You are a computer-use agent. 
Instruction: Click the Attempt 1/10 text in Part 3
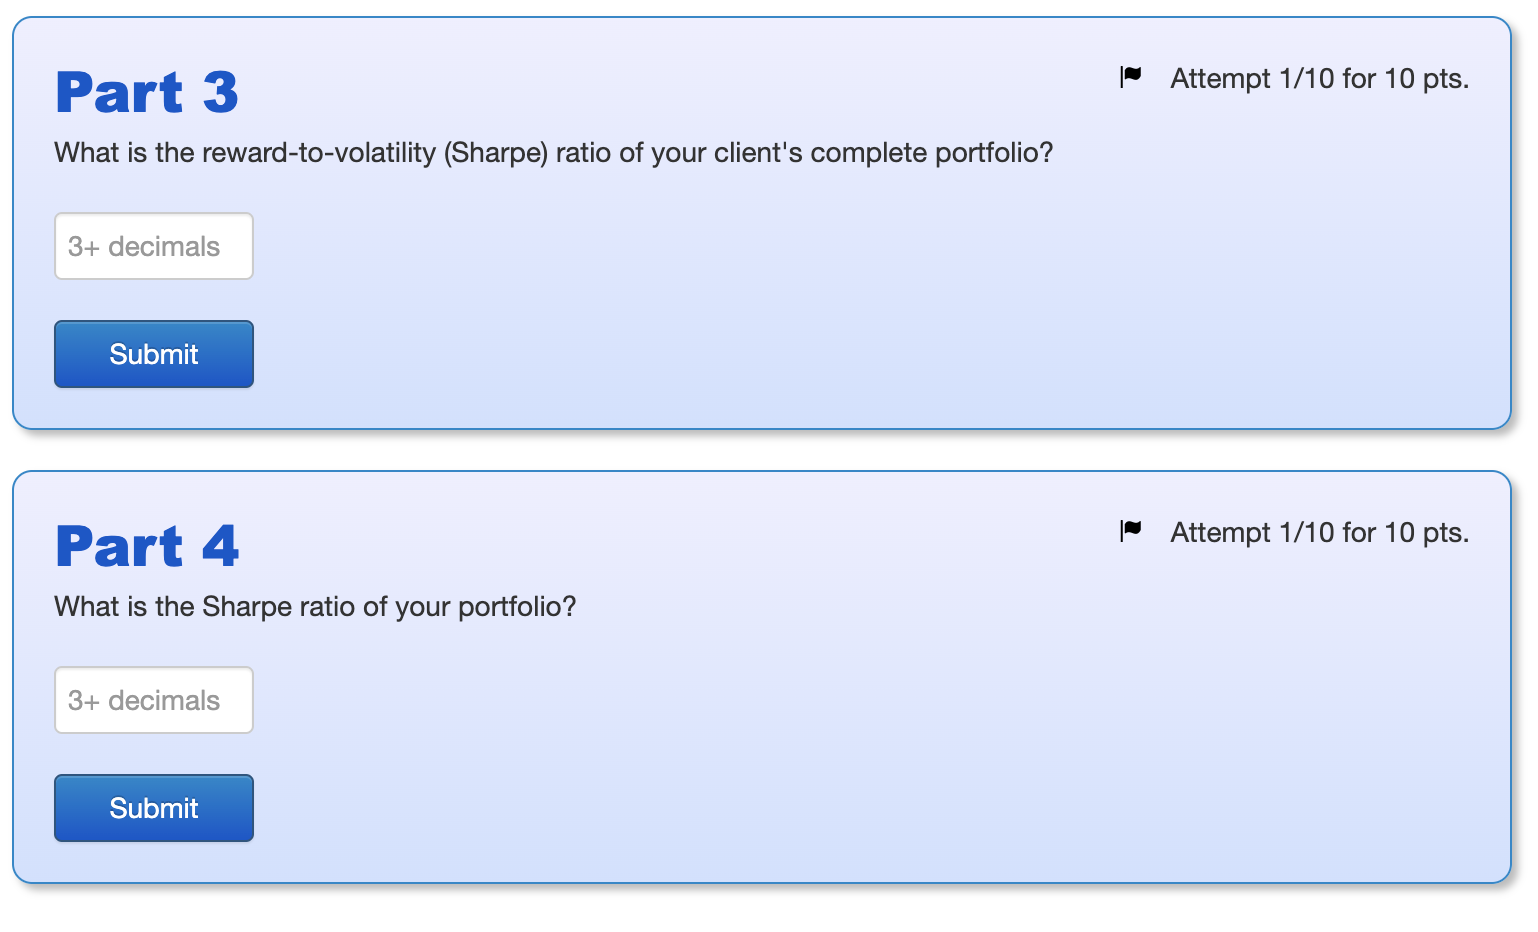(x=1319, y=78)
